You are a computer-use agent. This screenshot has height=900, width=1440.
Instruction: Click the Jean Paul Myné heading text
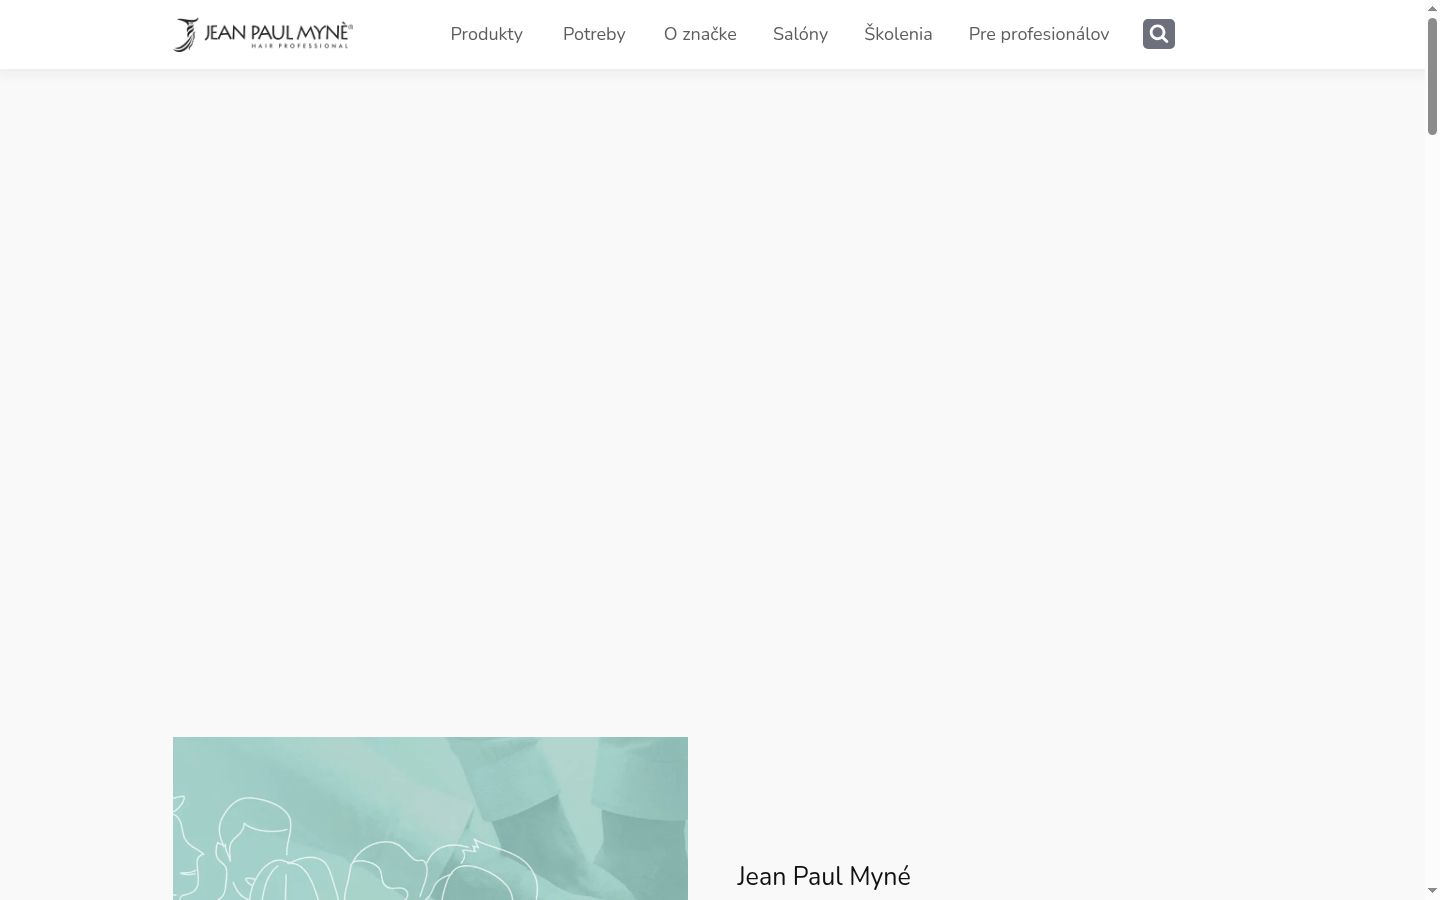[824, 876]
